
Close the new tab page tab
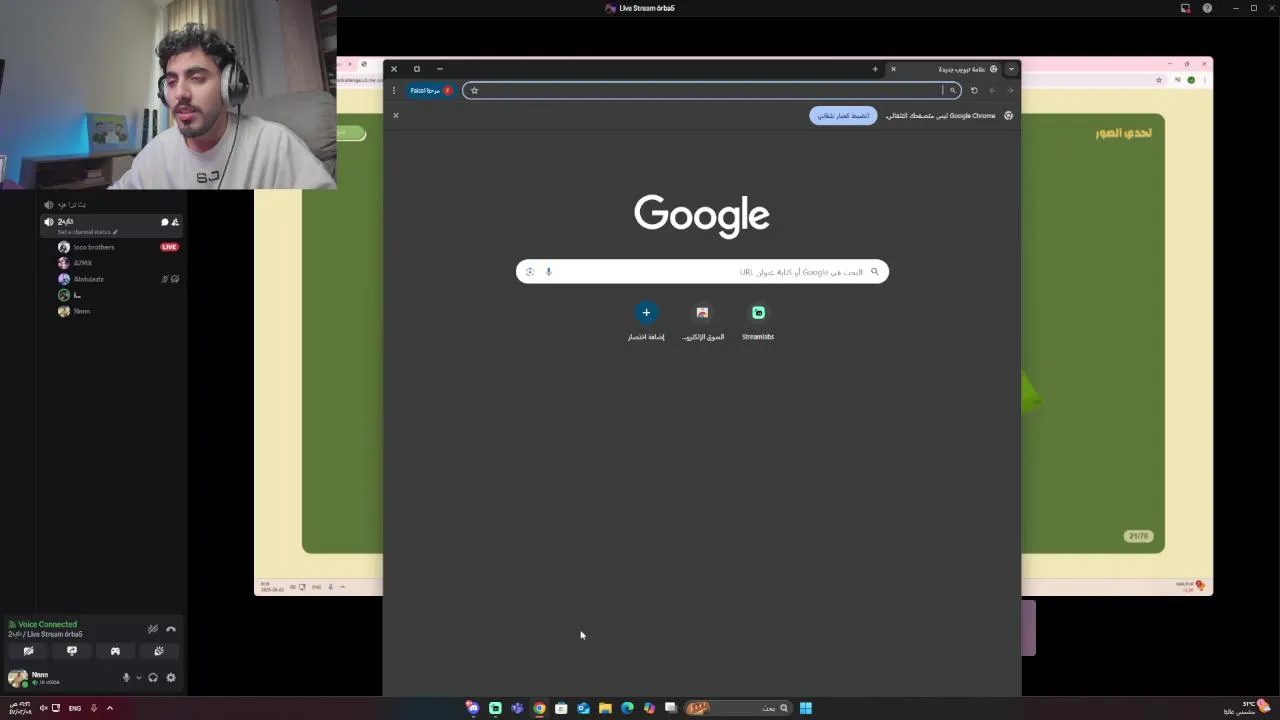tap(893, 69)
